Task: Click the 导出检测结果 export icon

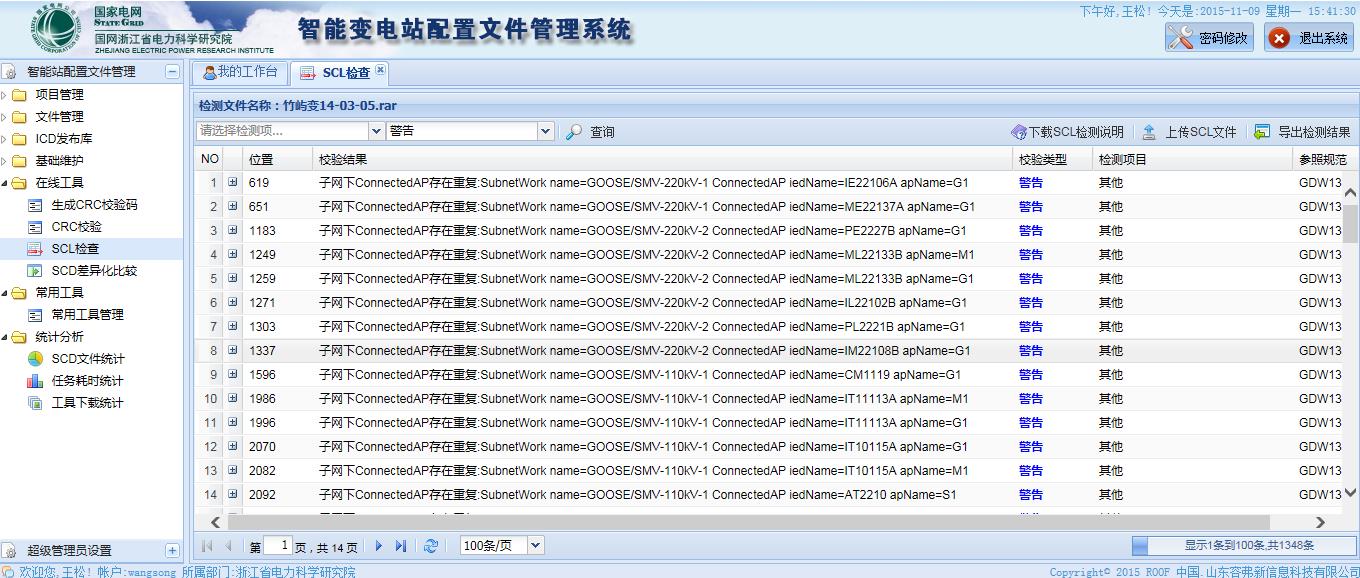Action: click(1262, 132)
